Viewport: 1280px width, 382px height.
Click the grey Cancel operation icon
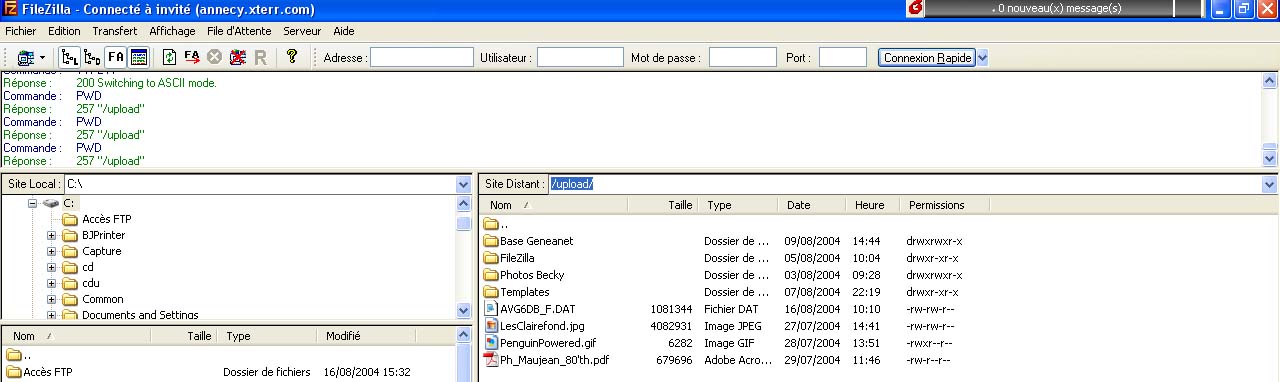214,57
